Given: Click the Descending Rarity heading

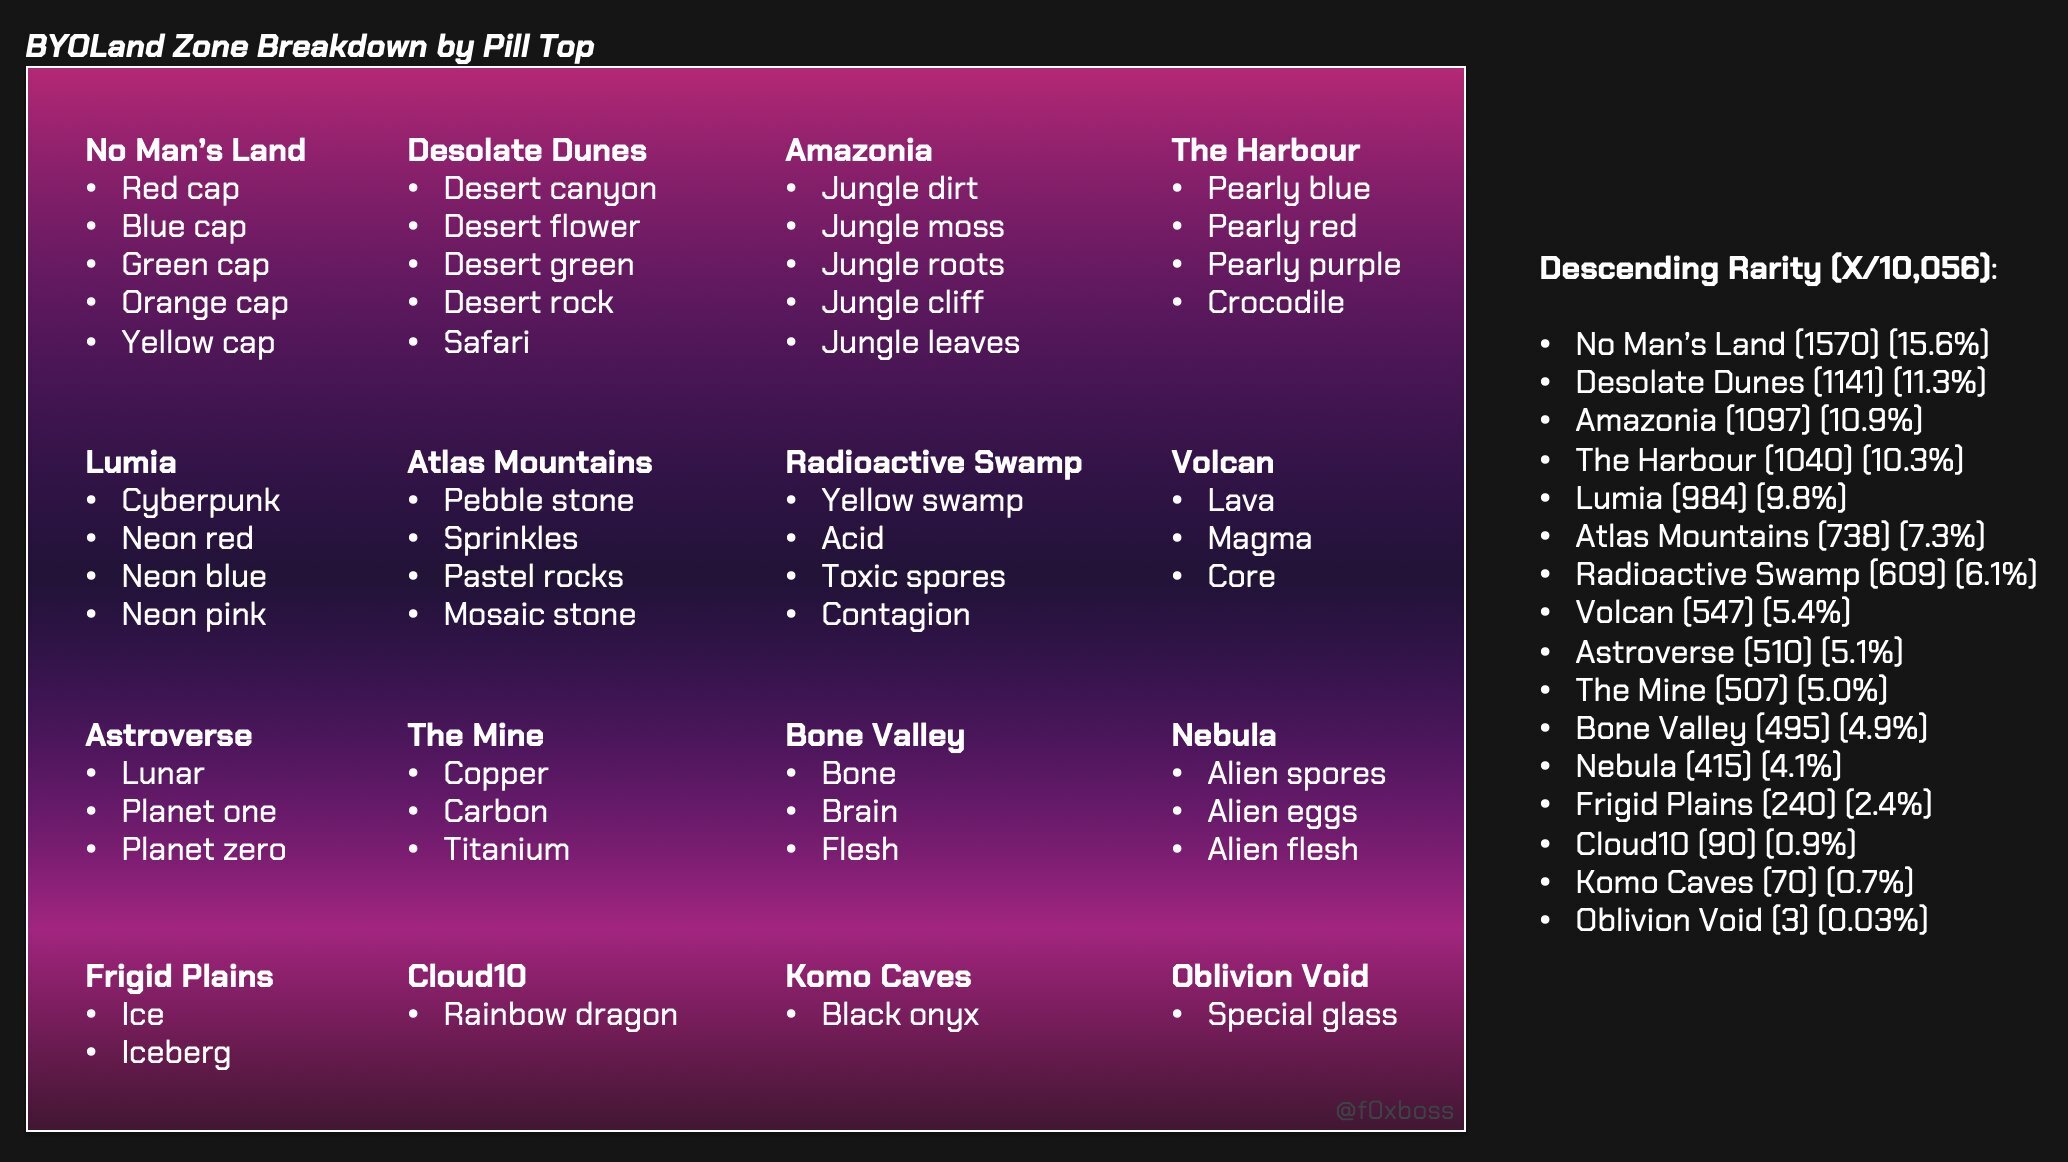Looking at the screenshot, I should [1768, 268].
